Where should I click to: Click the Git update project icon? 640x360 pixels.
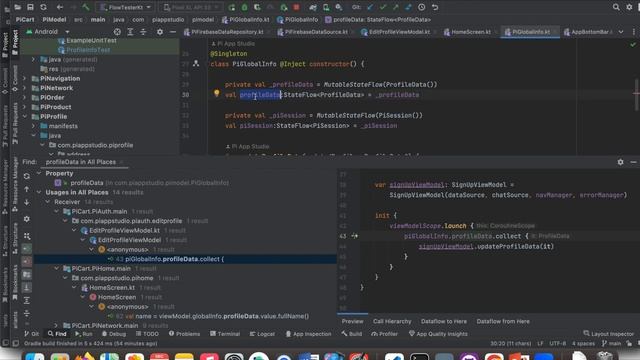370,7
